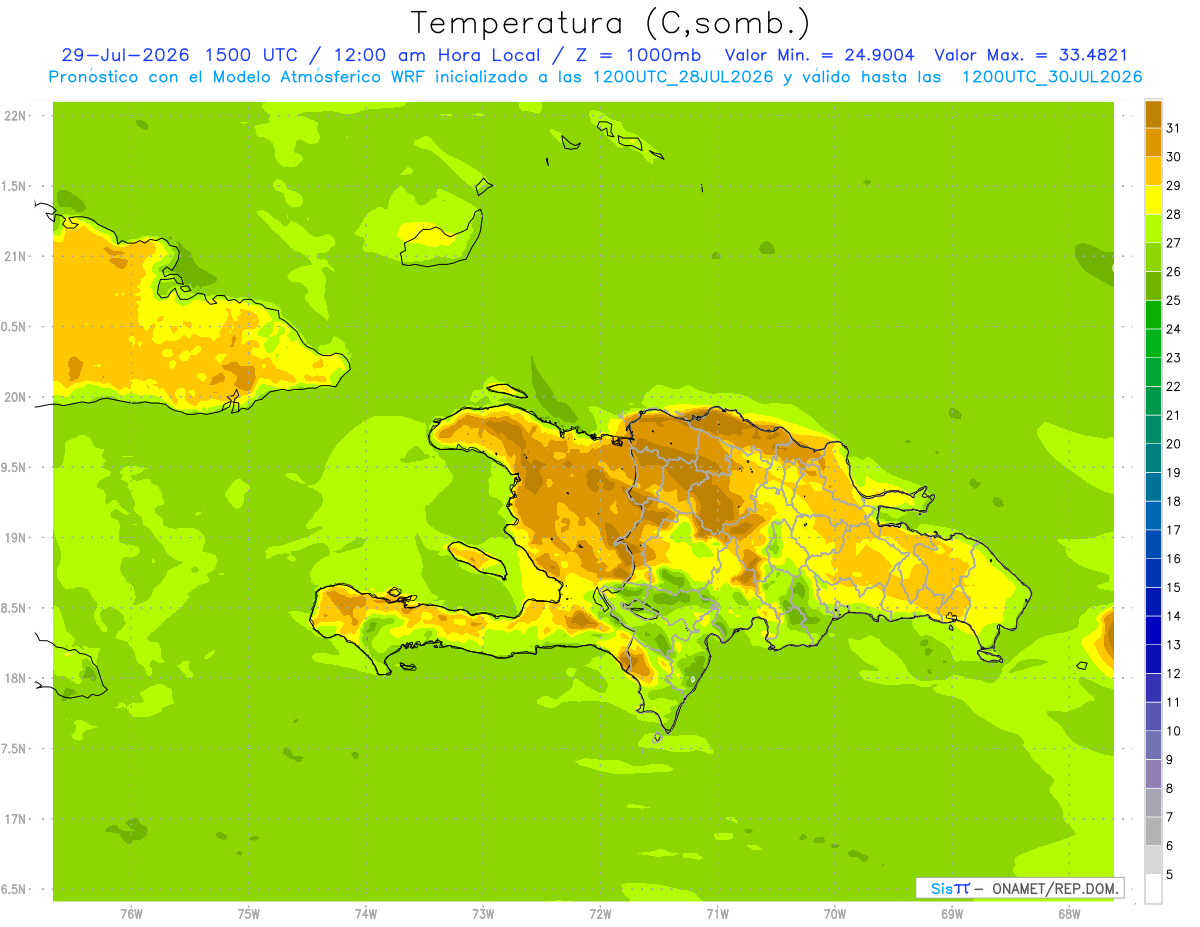Click the 7.5N latitude axis label
Viewport: 1200px width, 927px height.
pyautogui.click(x=14, y=749)
